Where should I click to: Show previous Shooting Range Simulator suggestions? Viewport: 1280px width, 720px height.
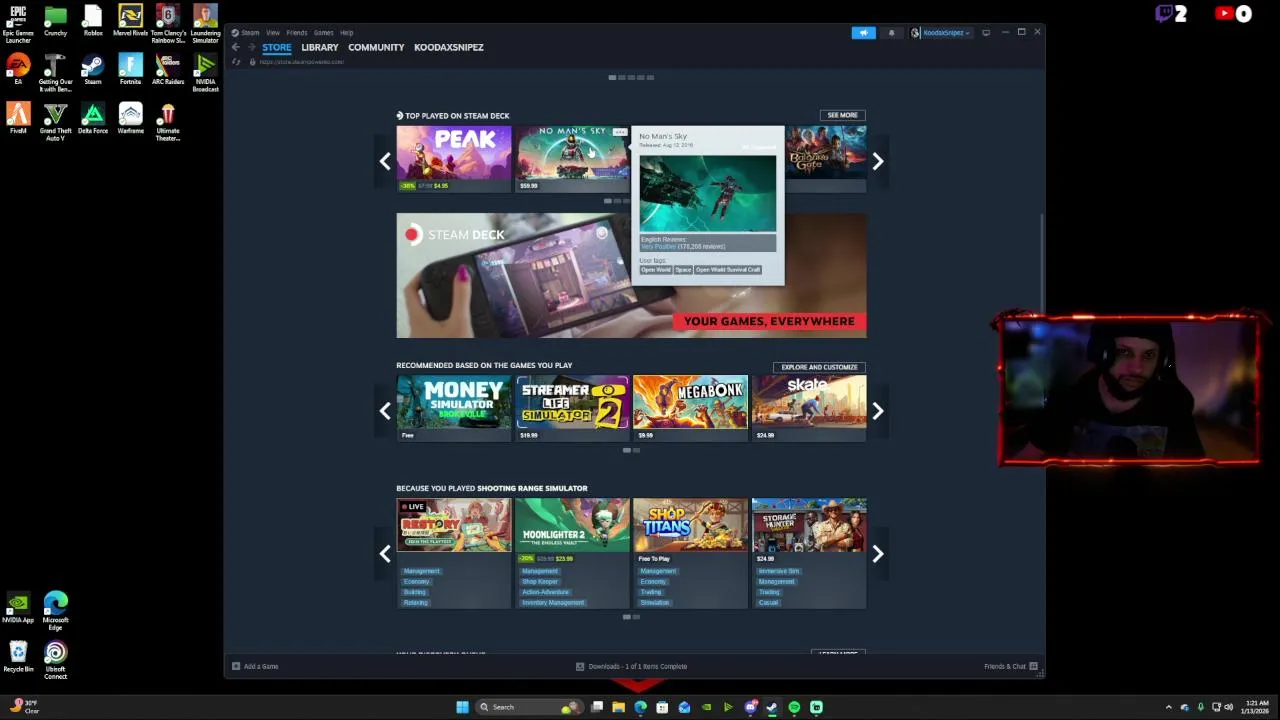pyautogui.click(x=385, y=554)
